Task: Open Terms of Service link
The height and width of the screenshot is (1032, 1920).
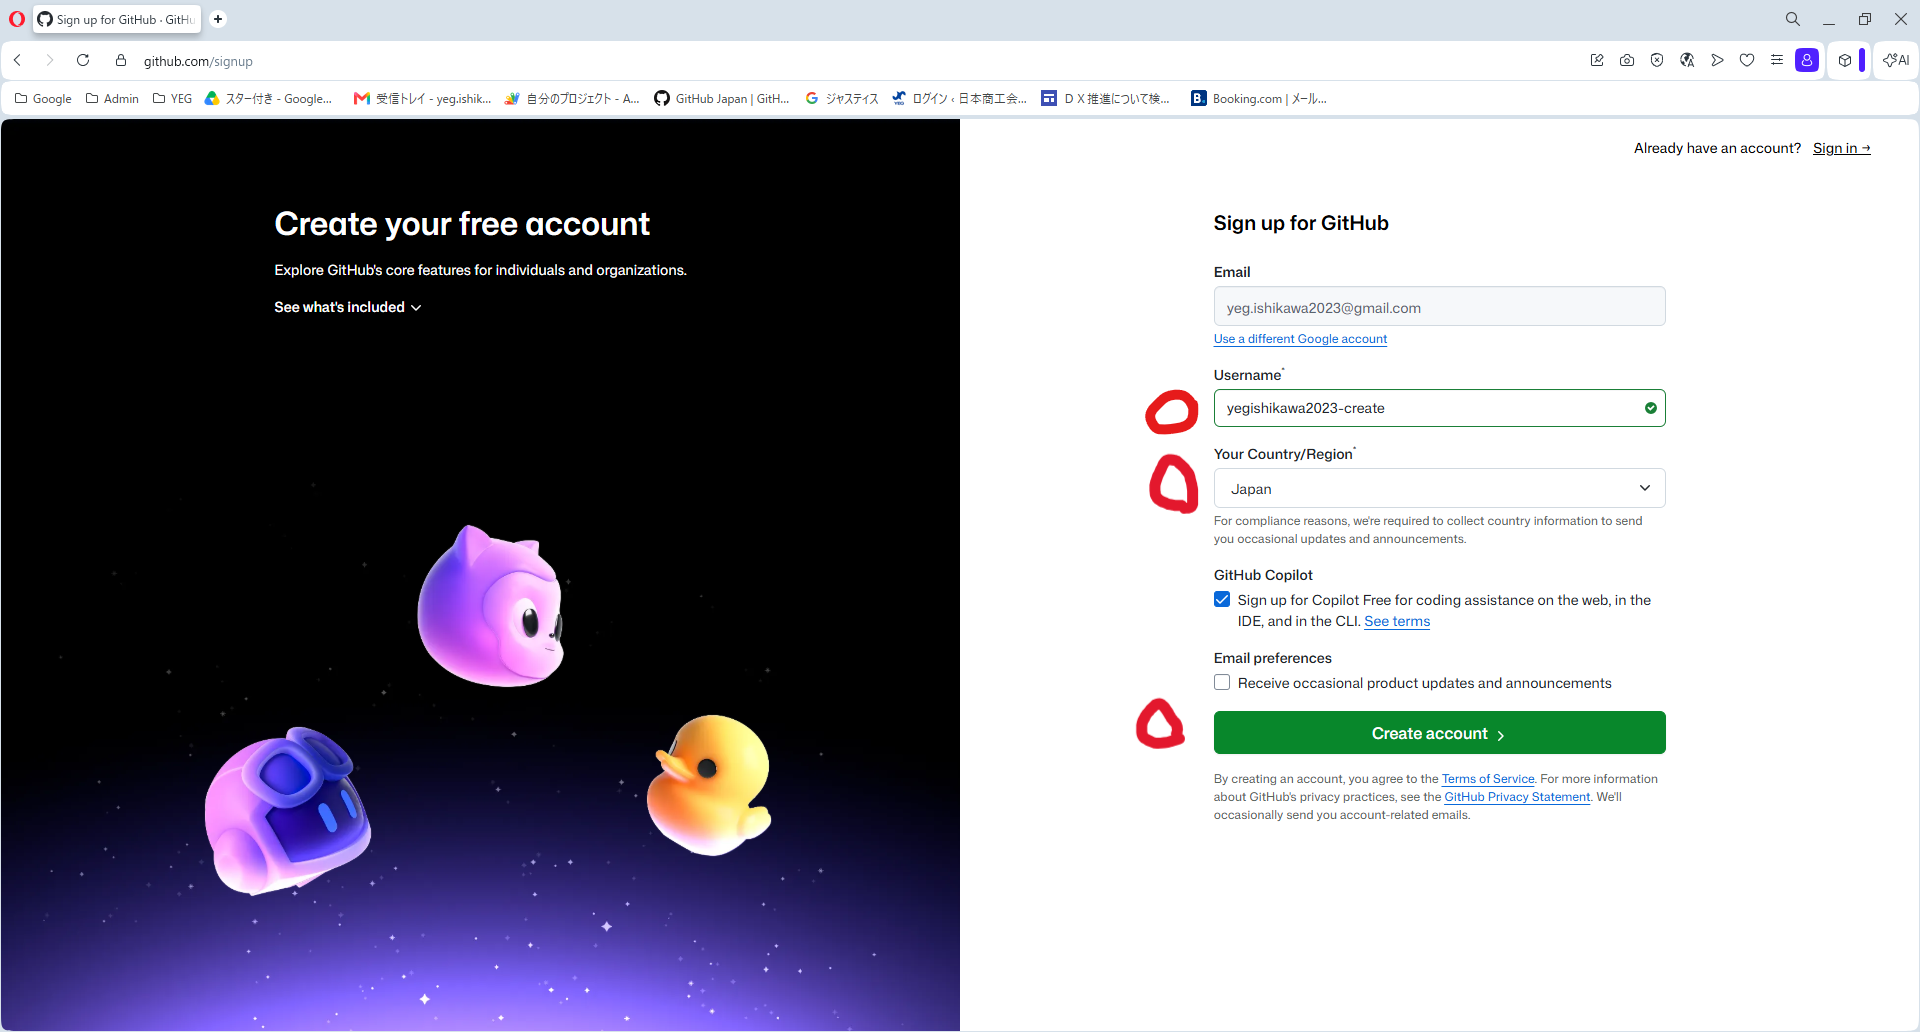Action: click(1488, 779)
